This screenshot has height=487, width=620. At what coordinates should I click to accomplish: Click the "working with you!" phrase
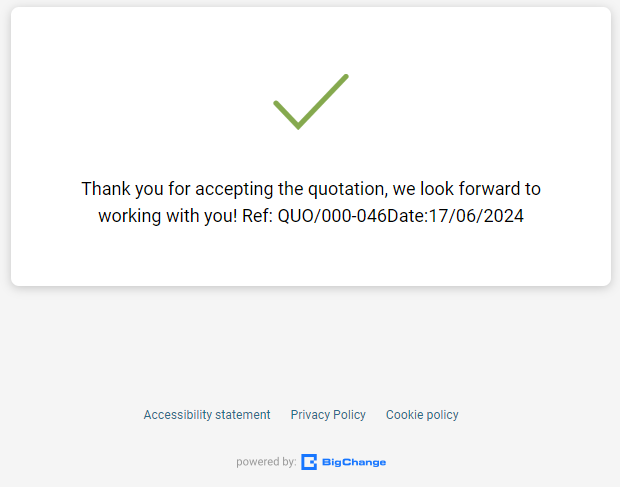[x=167, y=216]
